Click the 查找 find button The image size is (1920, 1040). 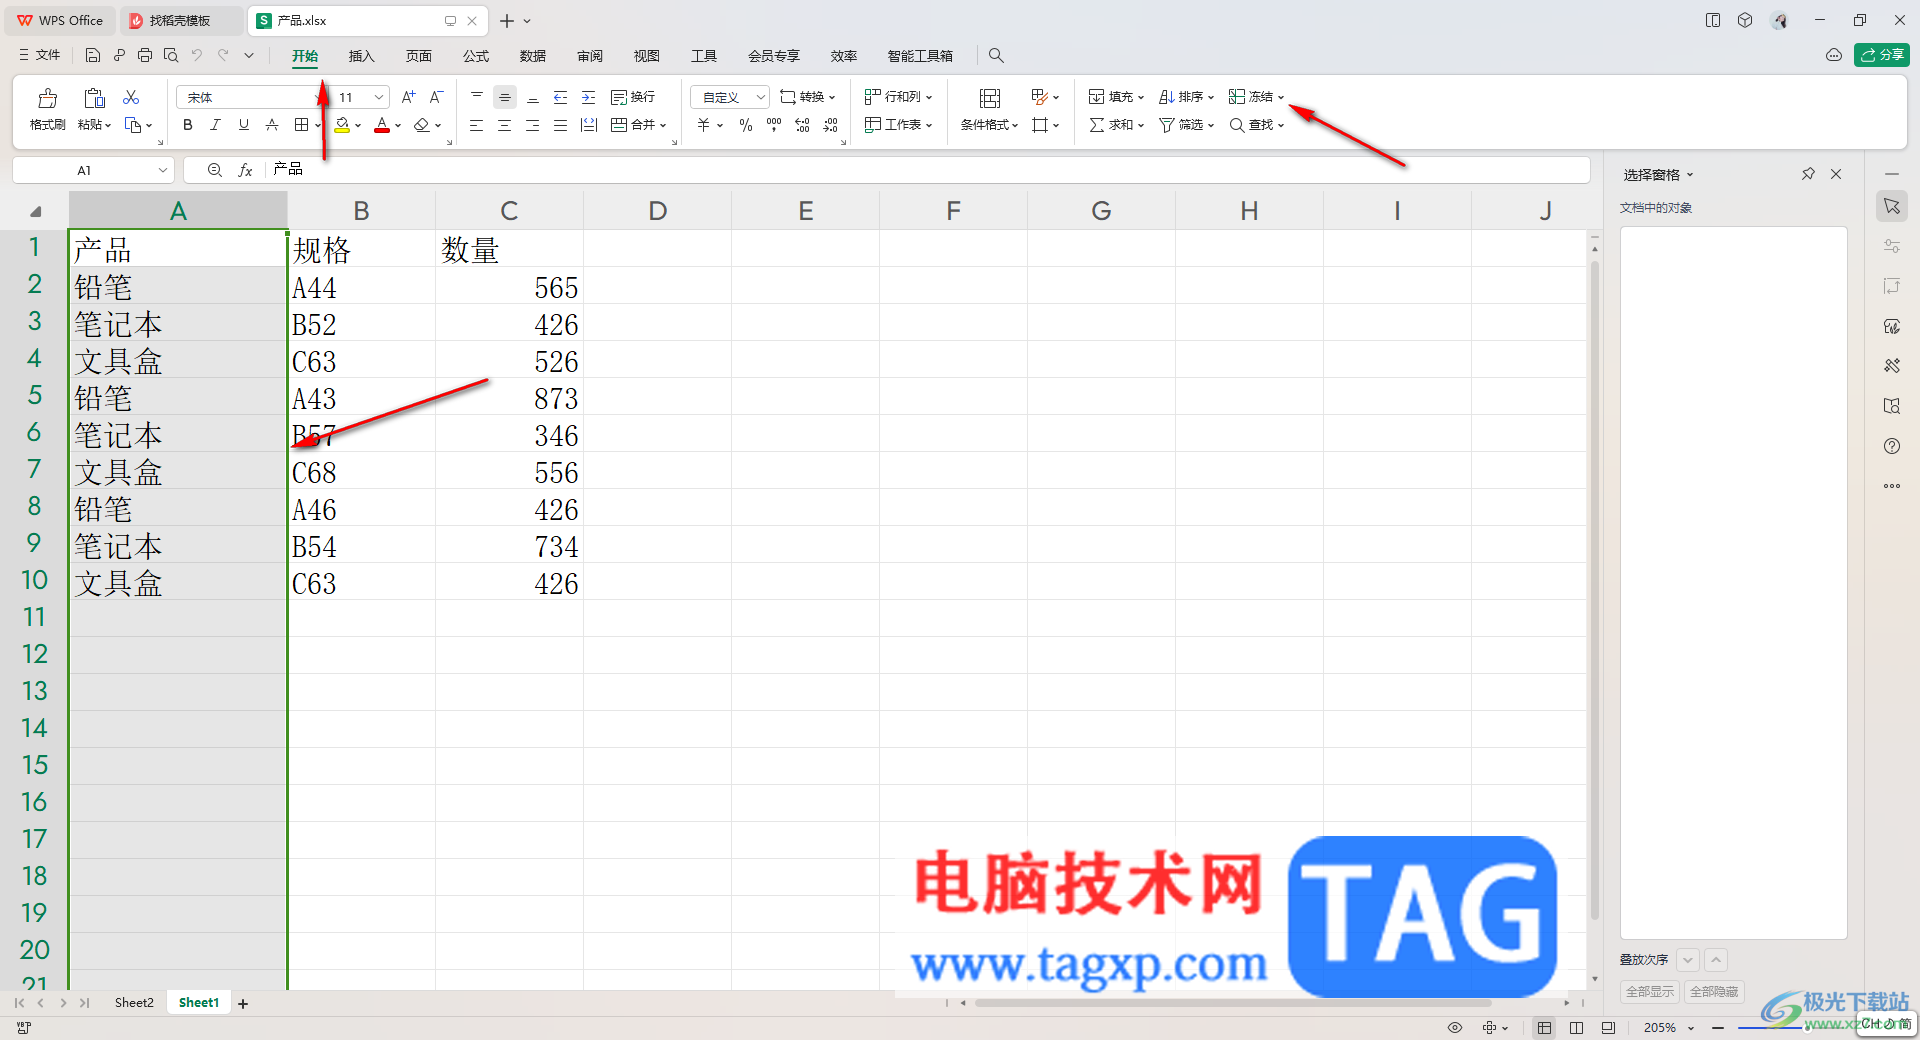[1256, 125]
